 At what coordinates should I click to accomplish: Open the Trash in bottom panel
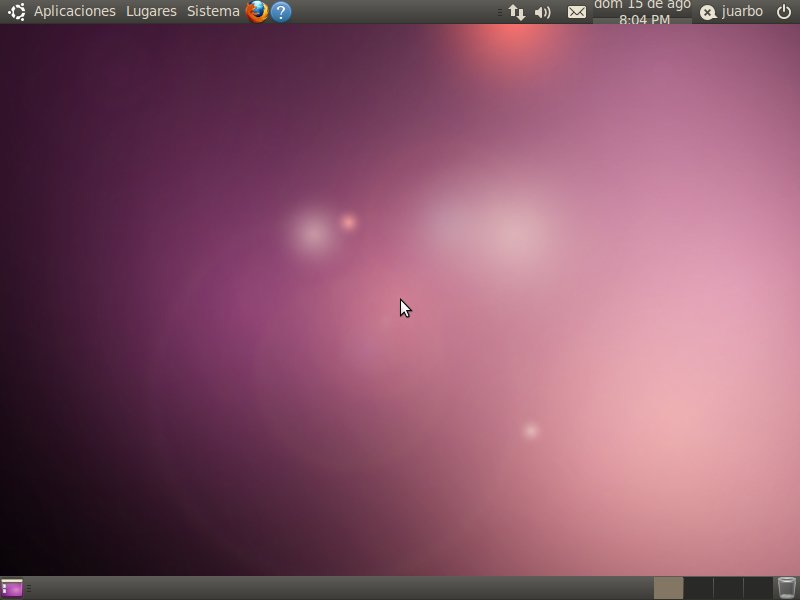[787, 588]
